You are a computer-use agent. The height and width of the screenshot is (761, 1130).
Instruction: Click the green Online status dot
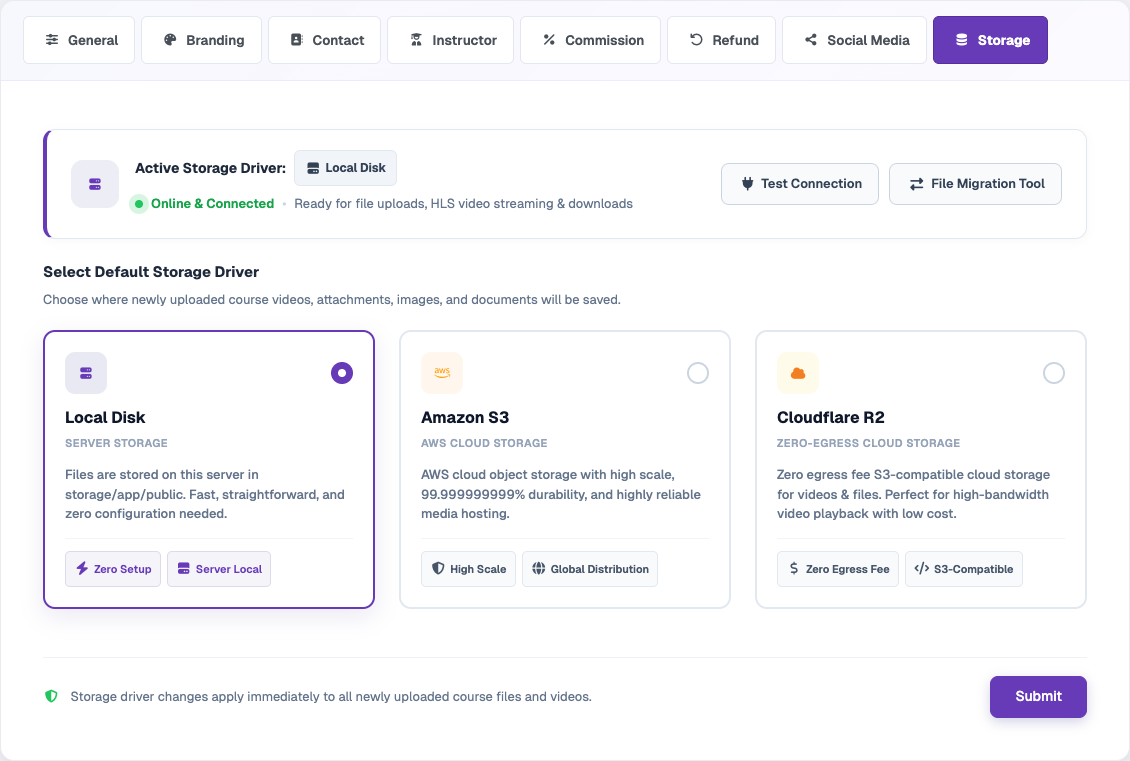point(139,204)
